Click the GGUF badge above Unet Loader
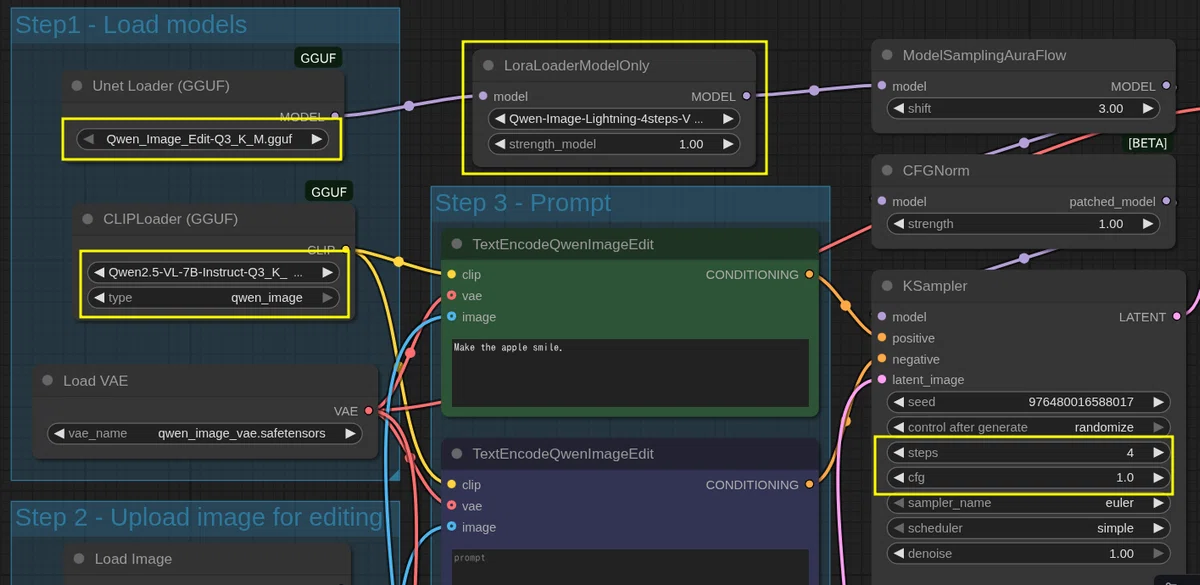 tap(318, 59)
